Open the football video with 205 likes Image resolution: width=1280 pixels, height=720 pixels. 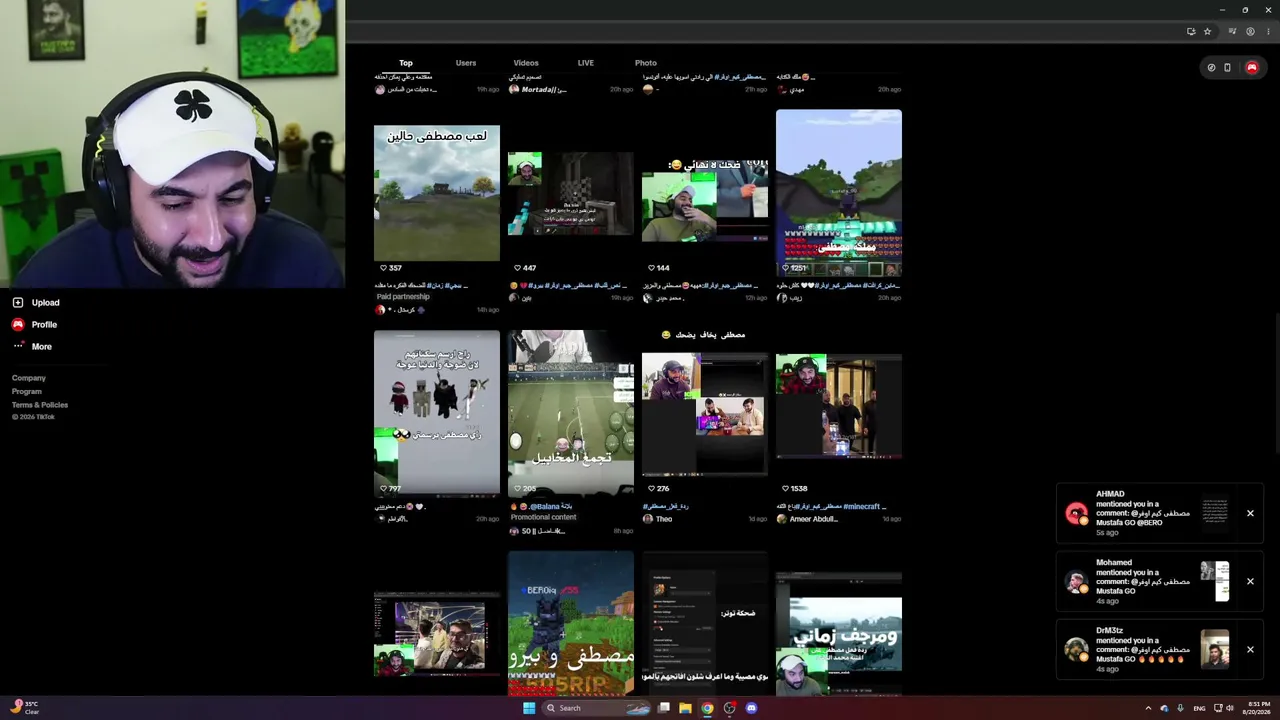point(570,413)
